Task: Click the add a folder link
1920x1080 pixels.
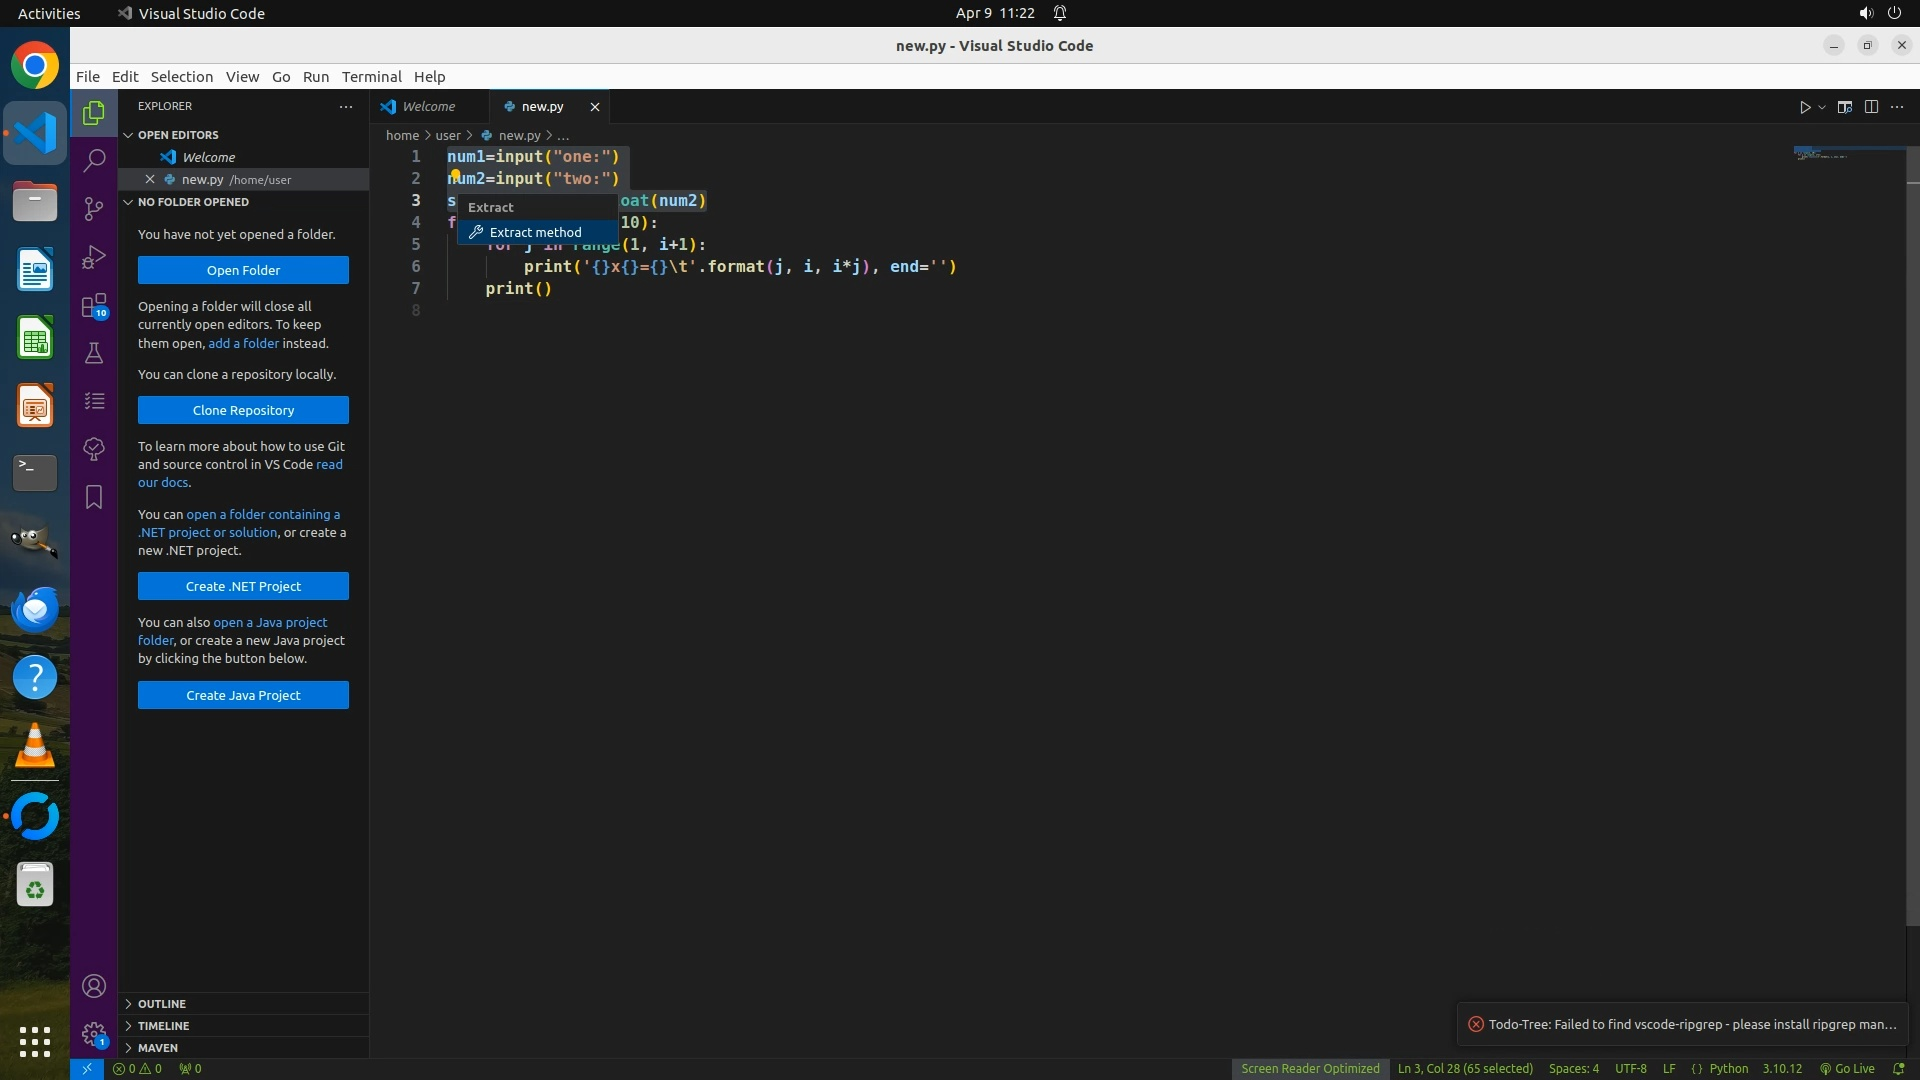Action: (x=243, y=343)
